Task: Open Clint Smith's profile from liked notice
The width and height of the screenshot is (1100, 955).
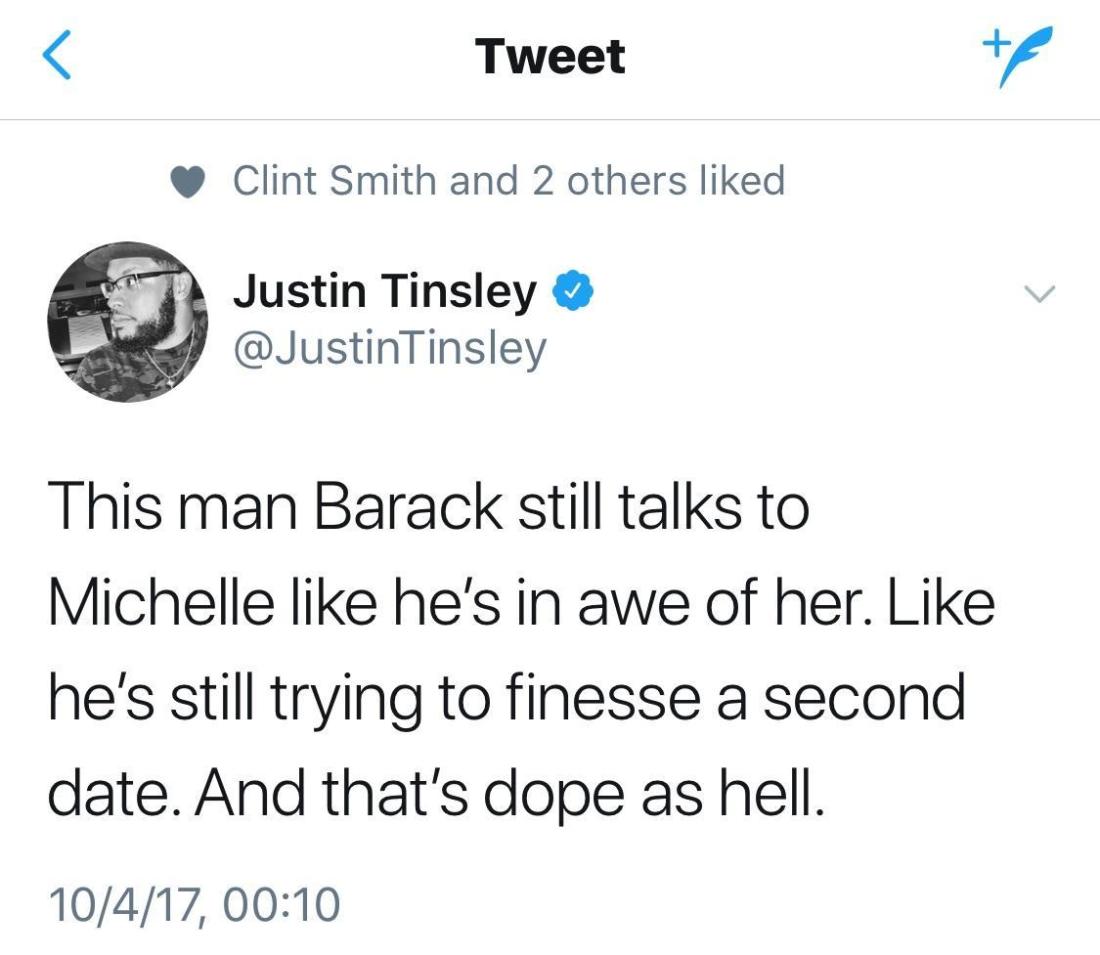Action: tap(335, 181)
